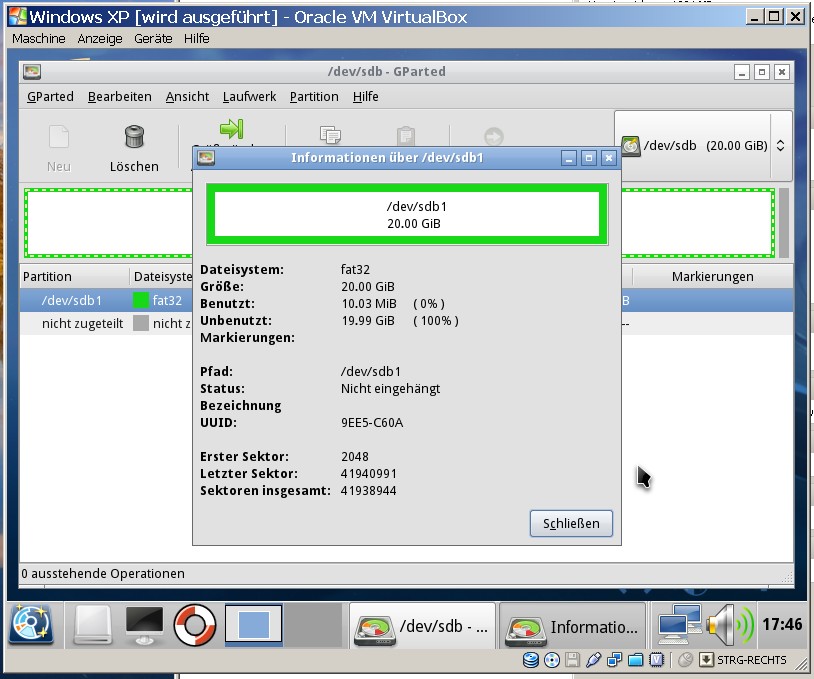Click the UUID value 9EE5-C60A
814x679 pixels.
pyautogui.click(x=372, y=423)
